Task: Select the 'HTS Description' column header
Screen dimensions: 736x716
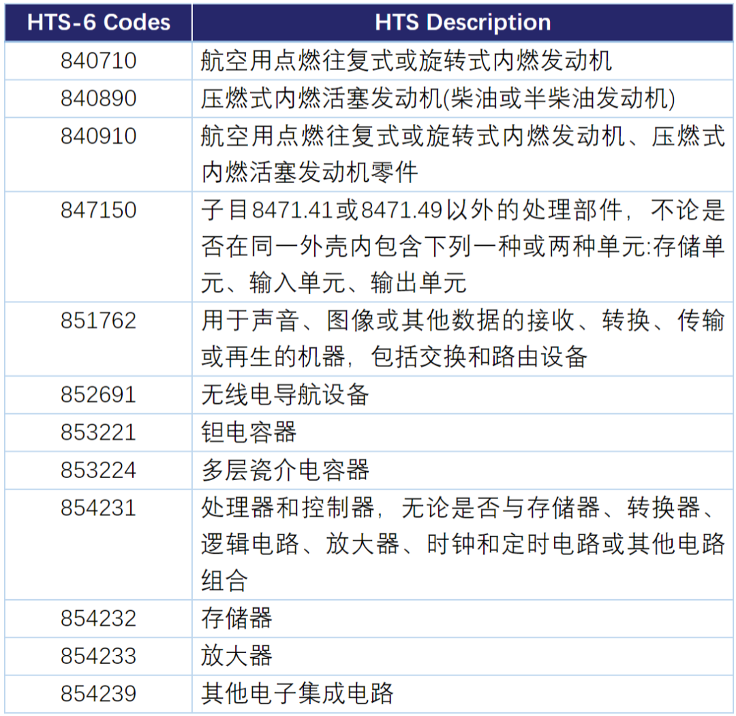Action: coord(463,23)
